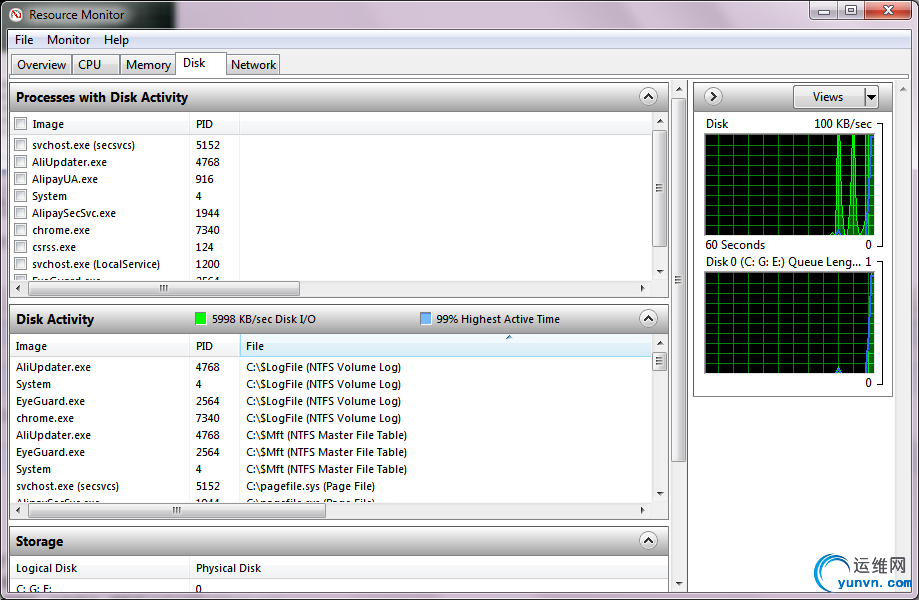The width and height of the screenshot is (919, 600).
Task: Switch to the Network tab
Action: 253,64
